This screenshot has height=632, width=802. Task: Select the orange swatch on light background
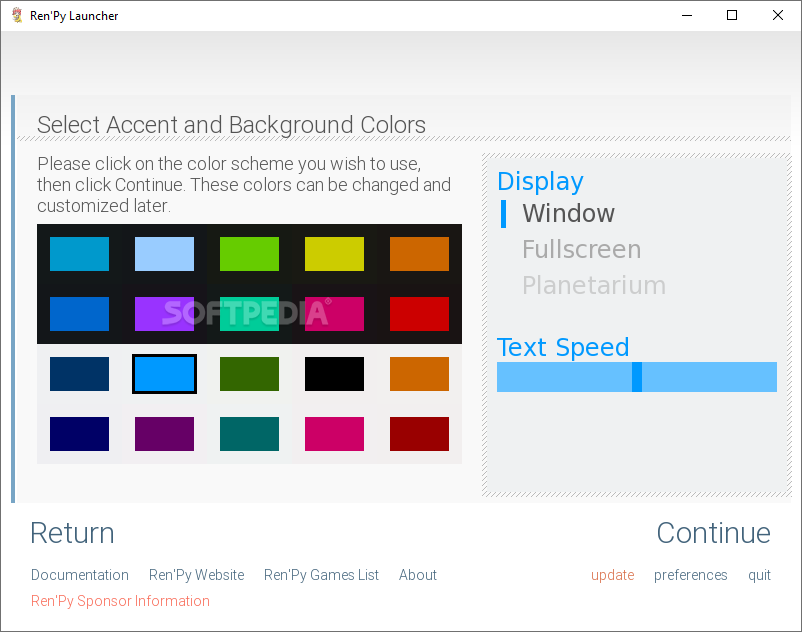click(419, 374)
